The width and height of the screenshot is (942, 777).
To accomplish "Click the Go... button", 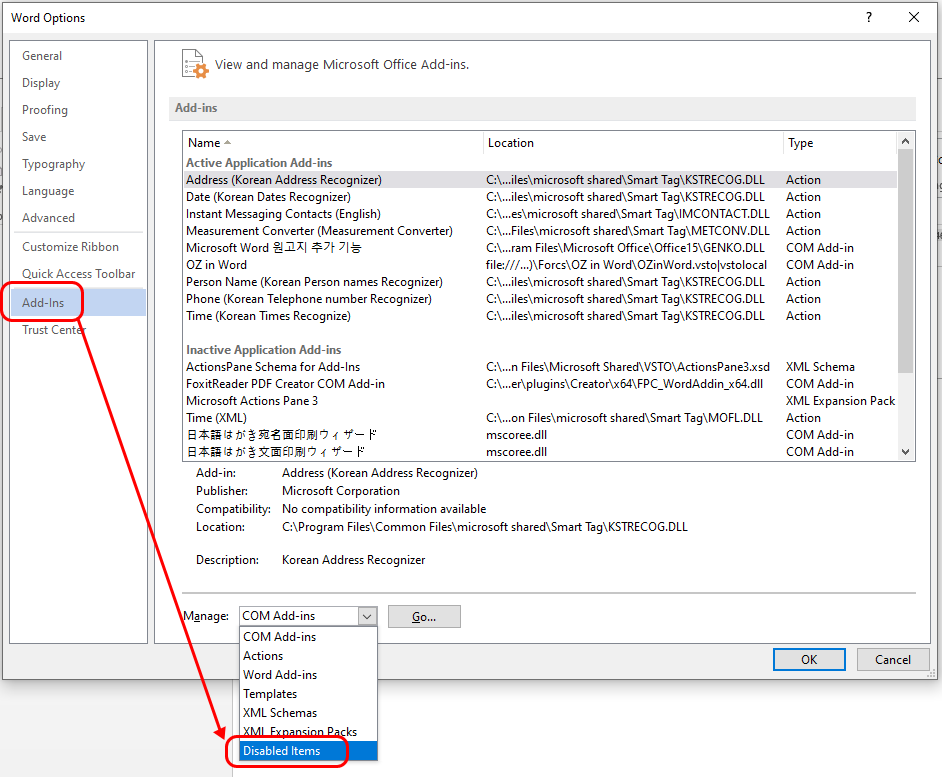I will coord(424,617).
